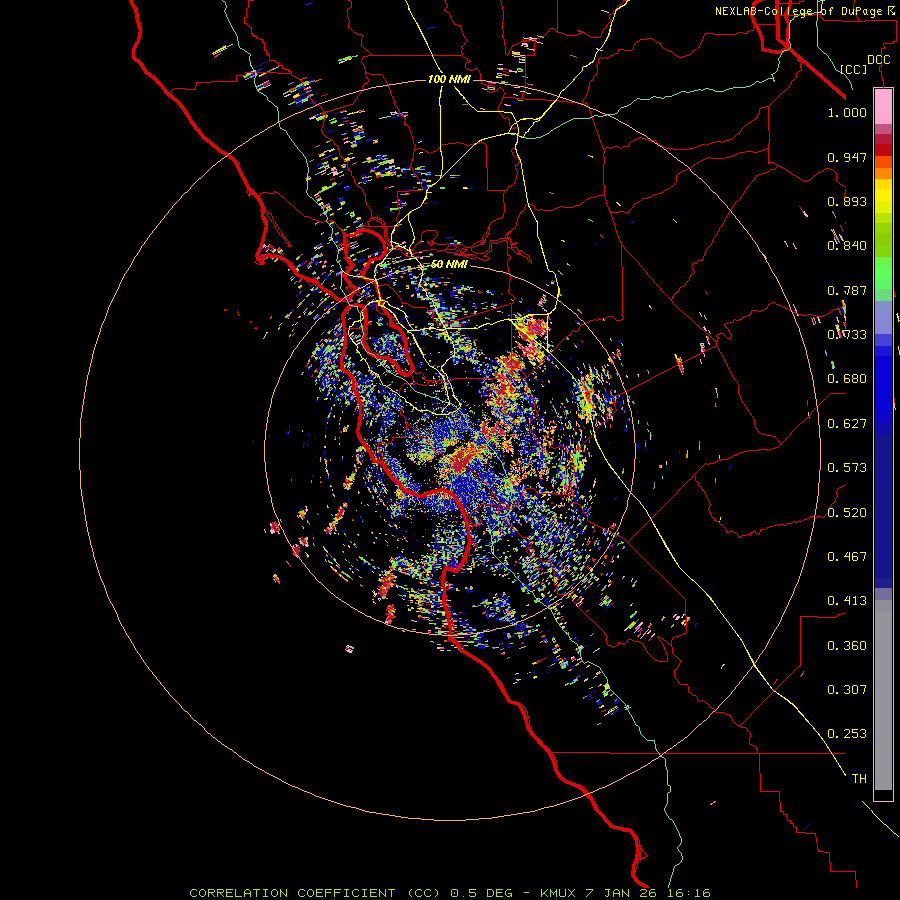
Task: Click the 50 NMI range ring label
Action: (x=449, y=265)
